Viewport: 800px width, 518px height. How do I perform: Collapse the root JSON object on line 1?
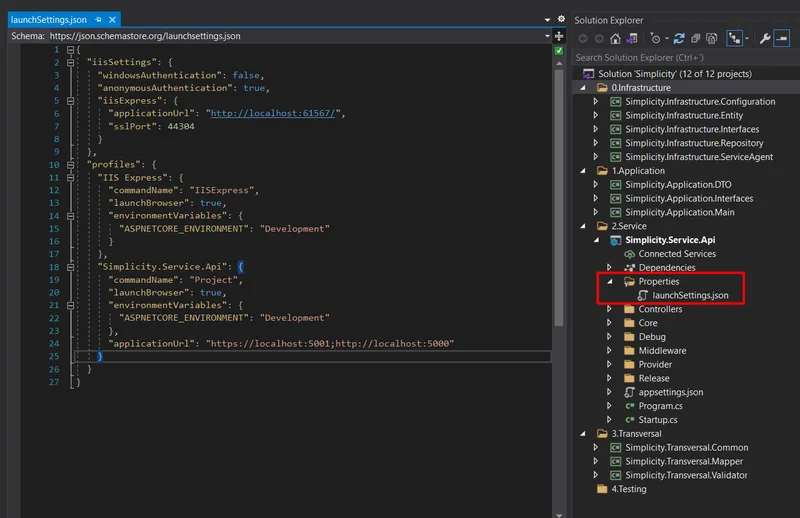point(70,50)
